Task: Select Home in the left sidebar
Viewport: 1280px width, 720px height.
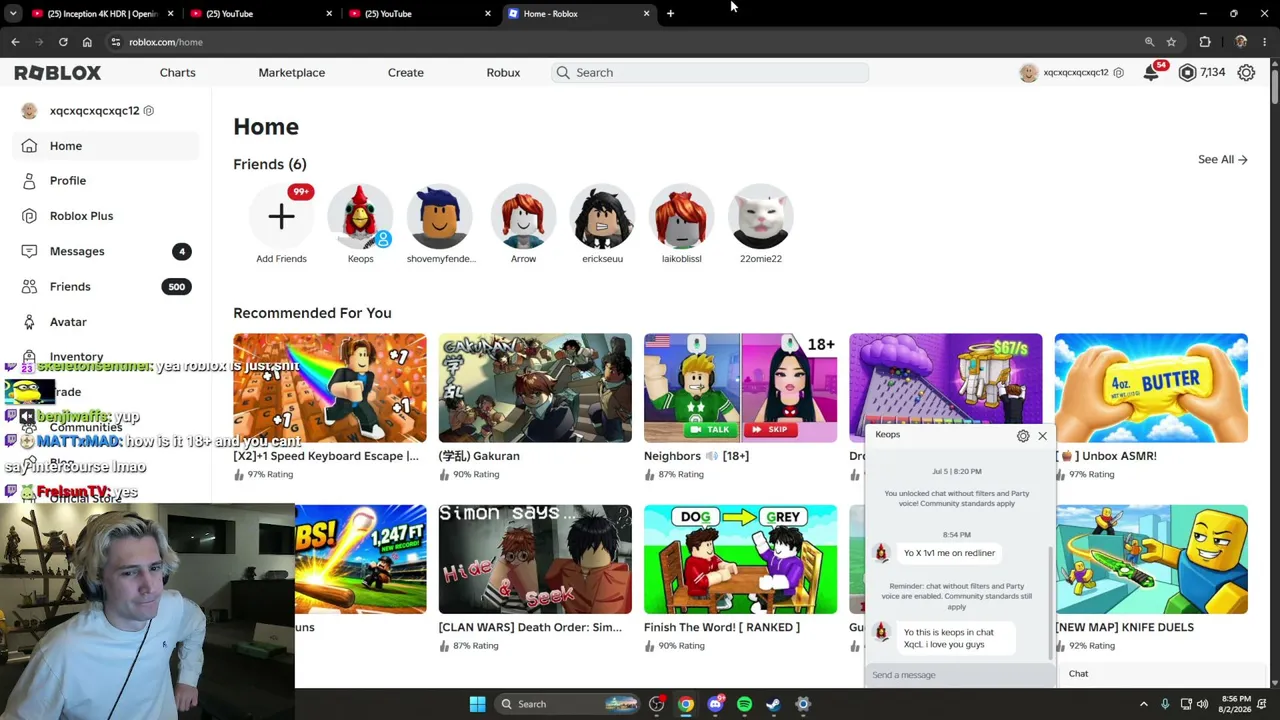Action: (106, 146)
